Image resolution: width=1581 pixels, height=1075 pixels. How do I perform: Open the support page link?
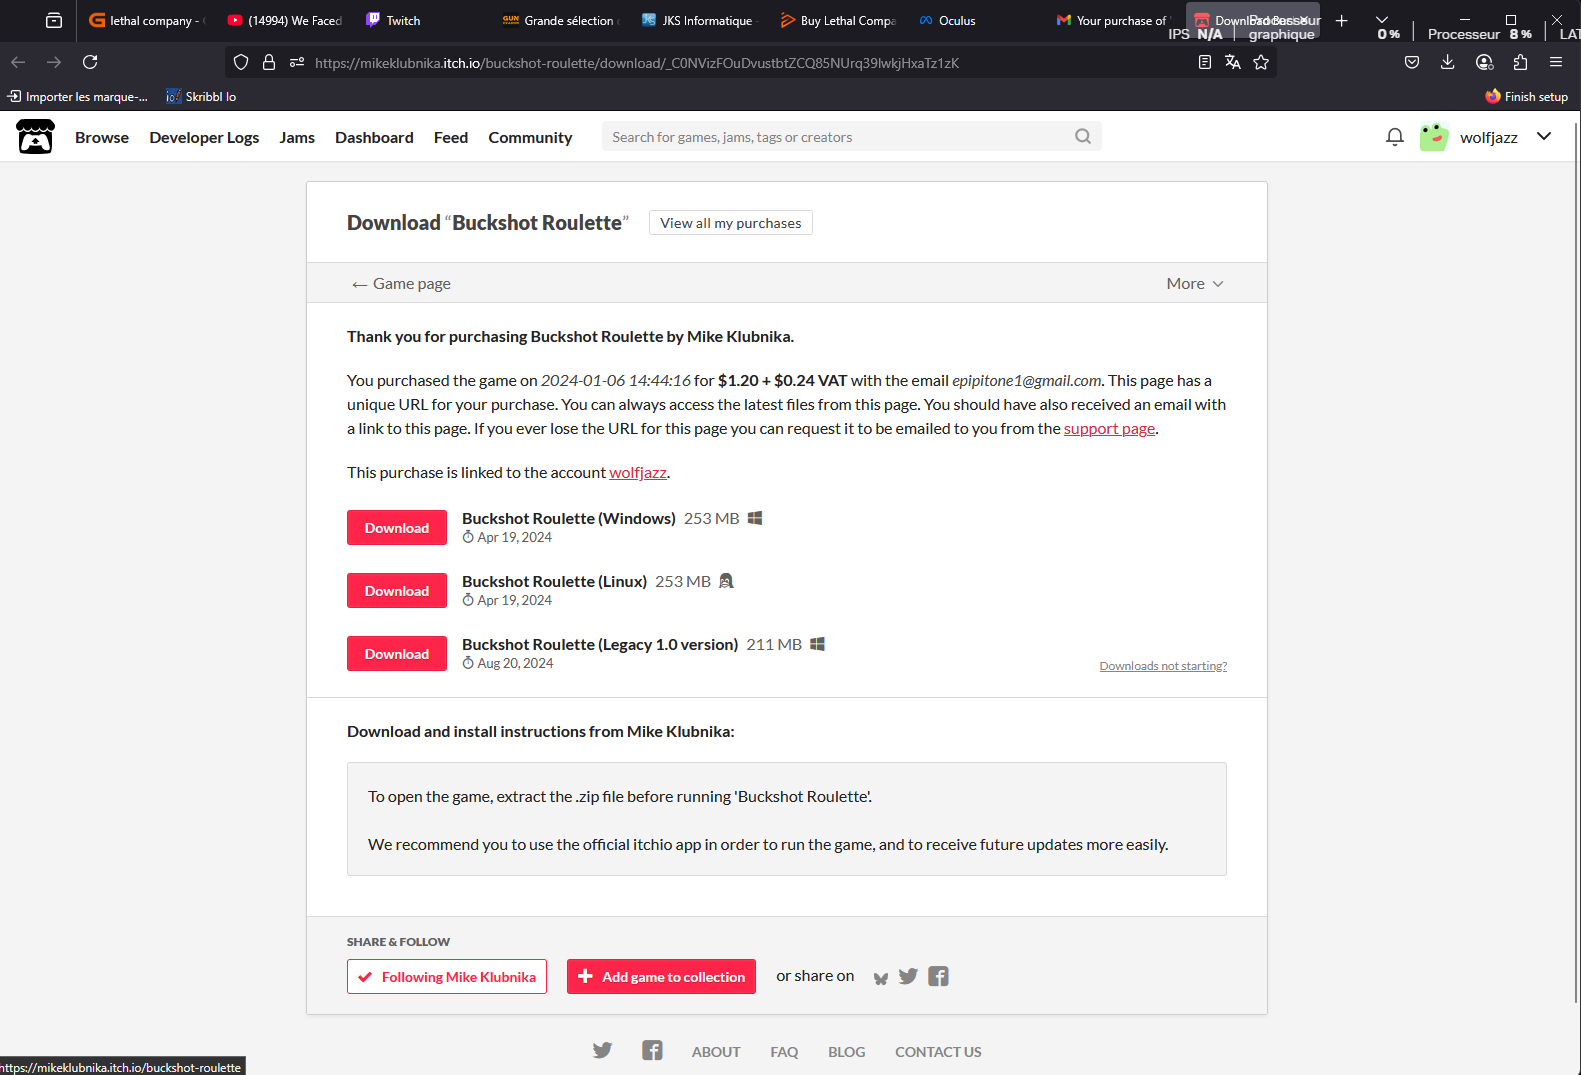click(1109, 429)
